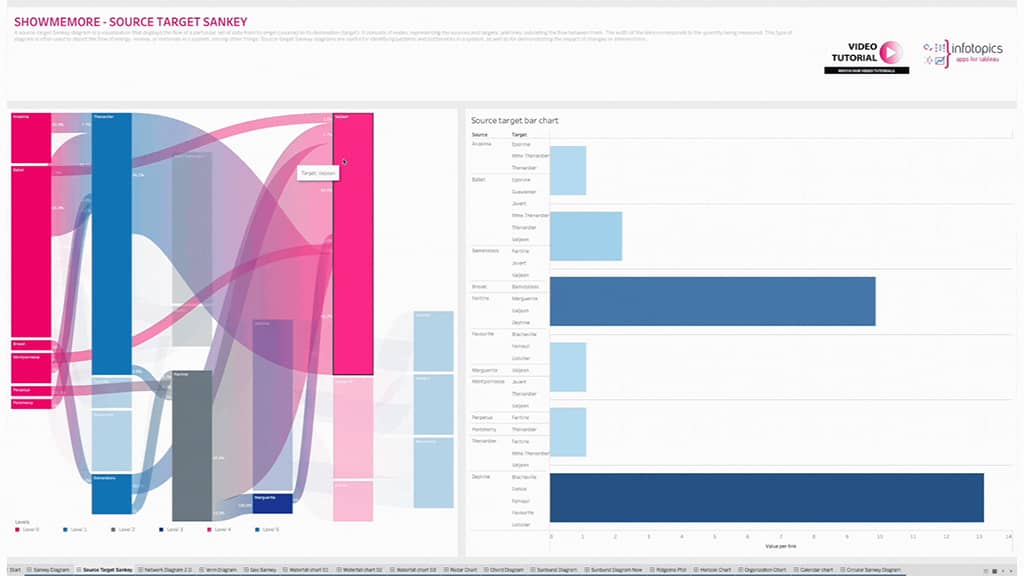Image resolution: width=1024 pixels, height=576 pixels.
Task: Switch to the Network Diagram 2.0 tab
Action: click(x=165, y=570)
